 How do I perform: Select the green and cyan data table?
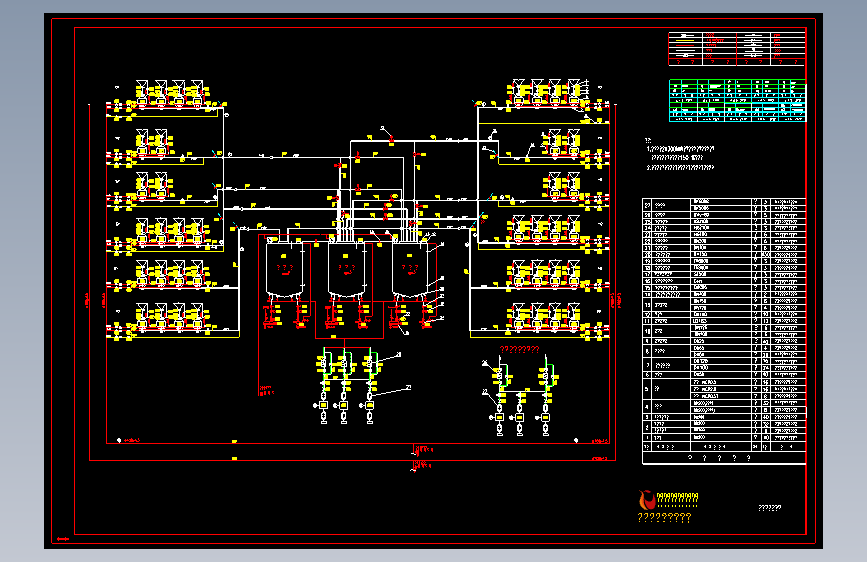click(737, 100)
